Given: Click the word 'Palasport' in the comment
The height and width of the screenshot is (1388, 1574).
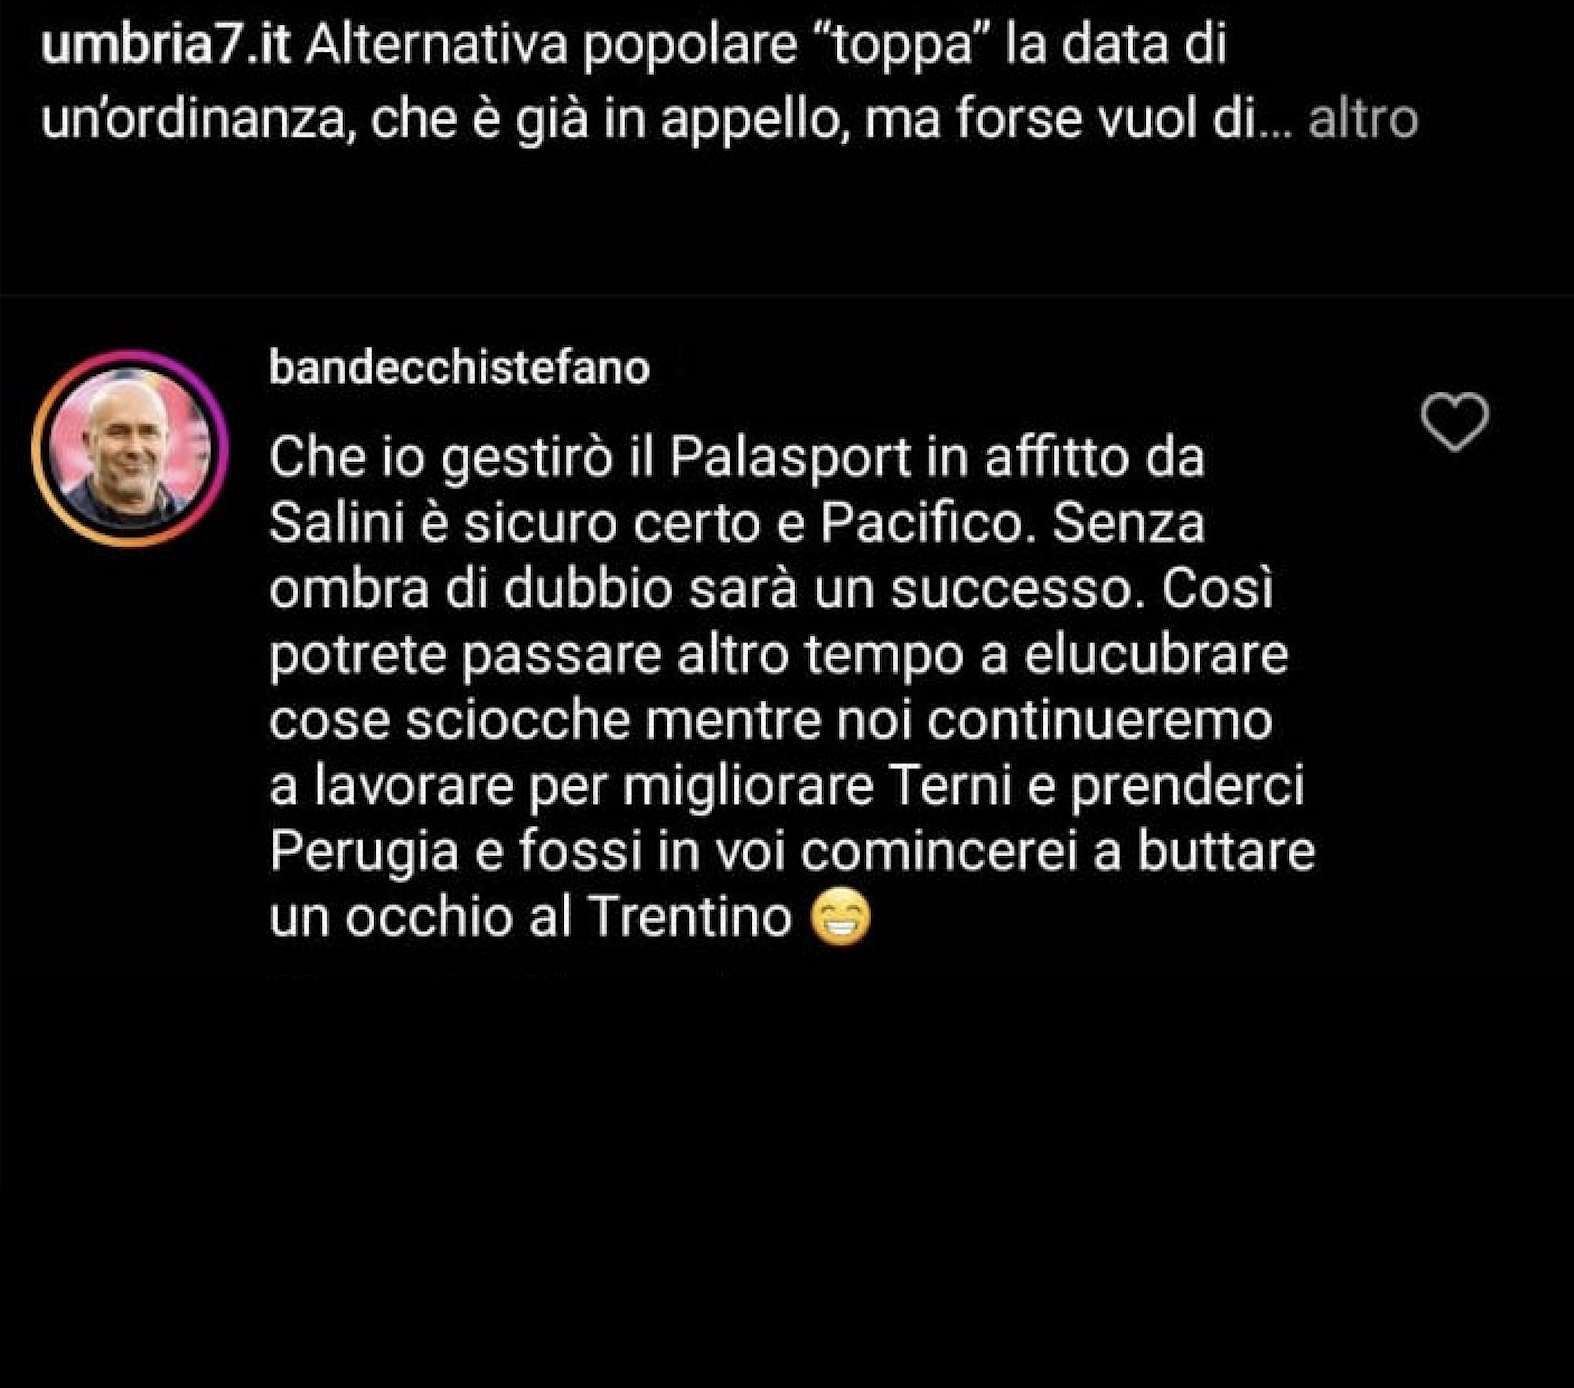Looking at the screenshot, I should pos(790,459).
